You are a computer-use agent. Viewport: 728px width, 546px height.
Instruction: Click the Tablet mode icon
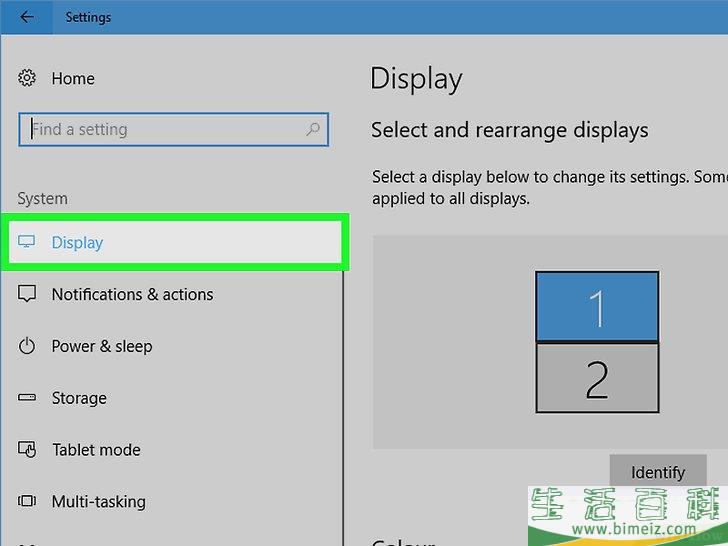pyautogui.click(x=28, y=450)
